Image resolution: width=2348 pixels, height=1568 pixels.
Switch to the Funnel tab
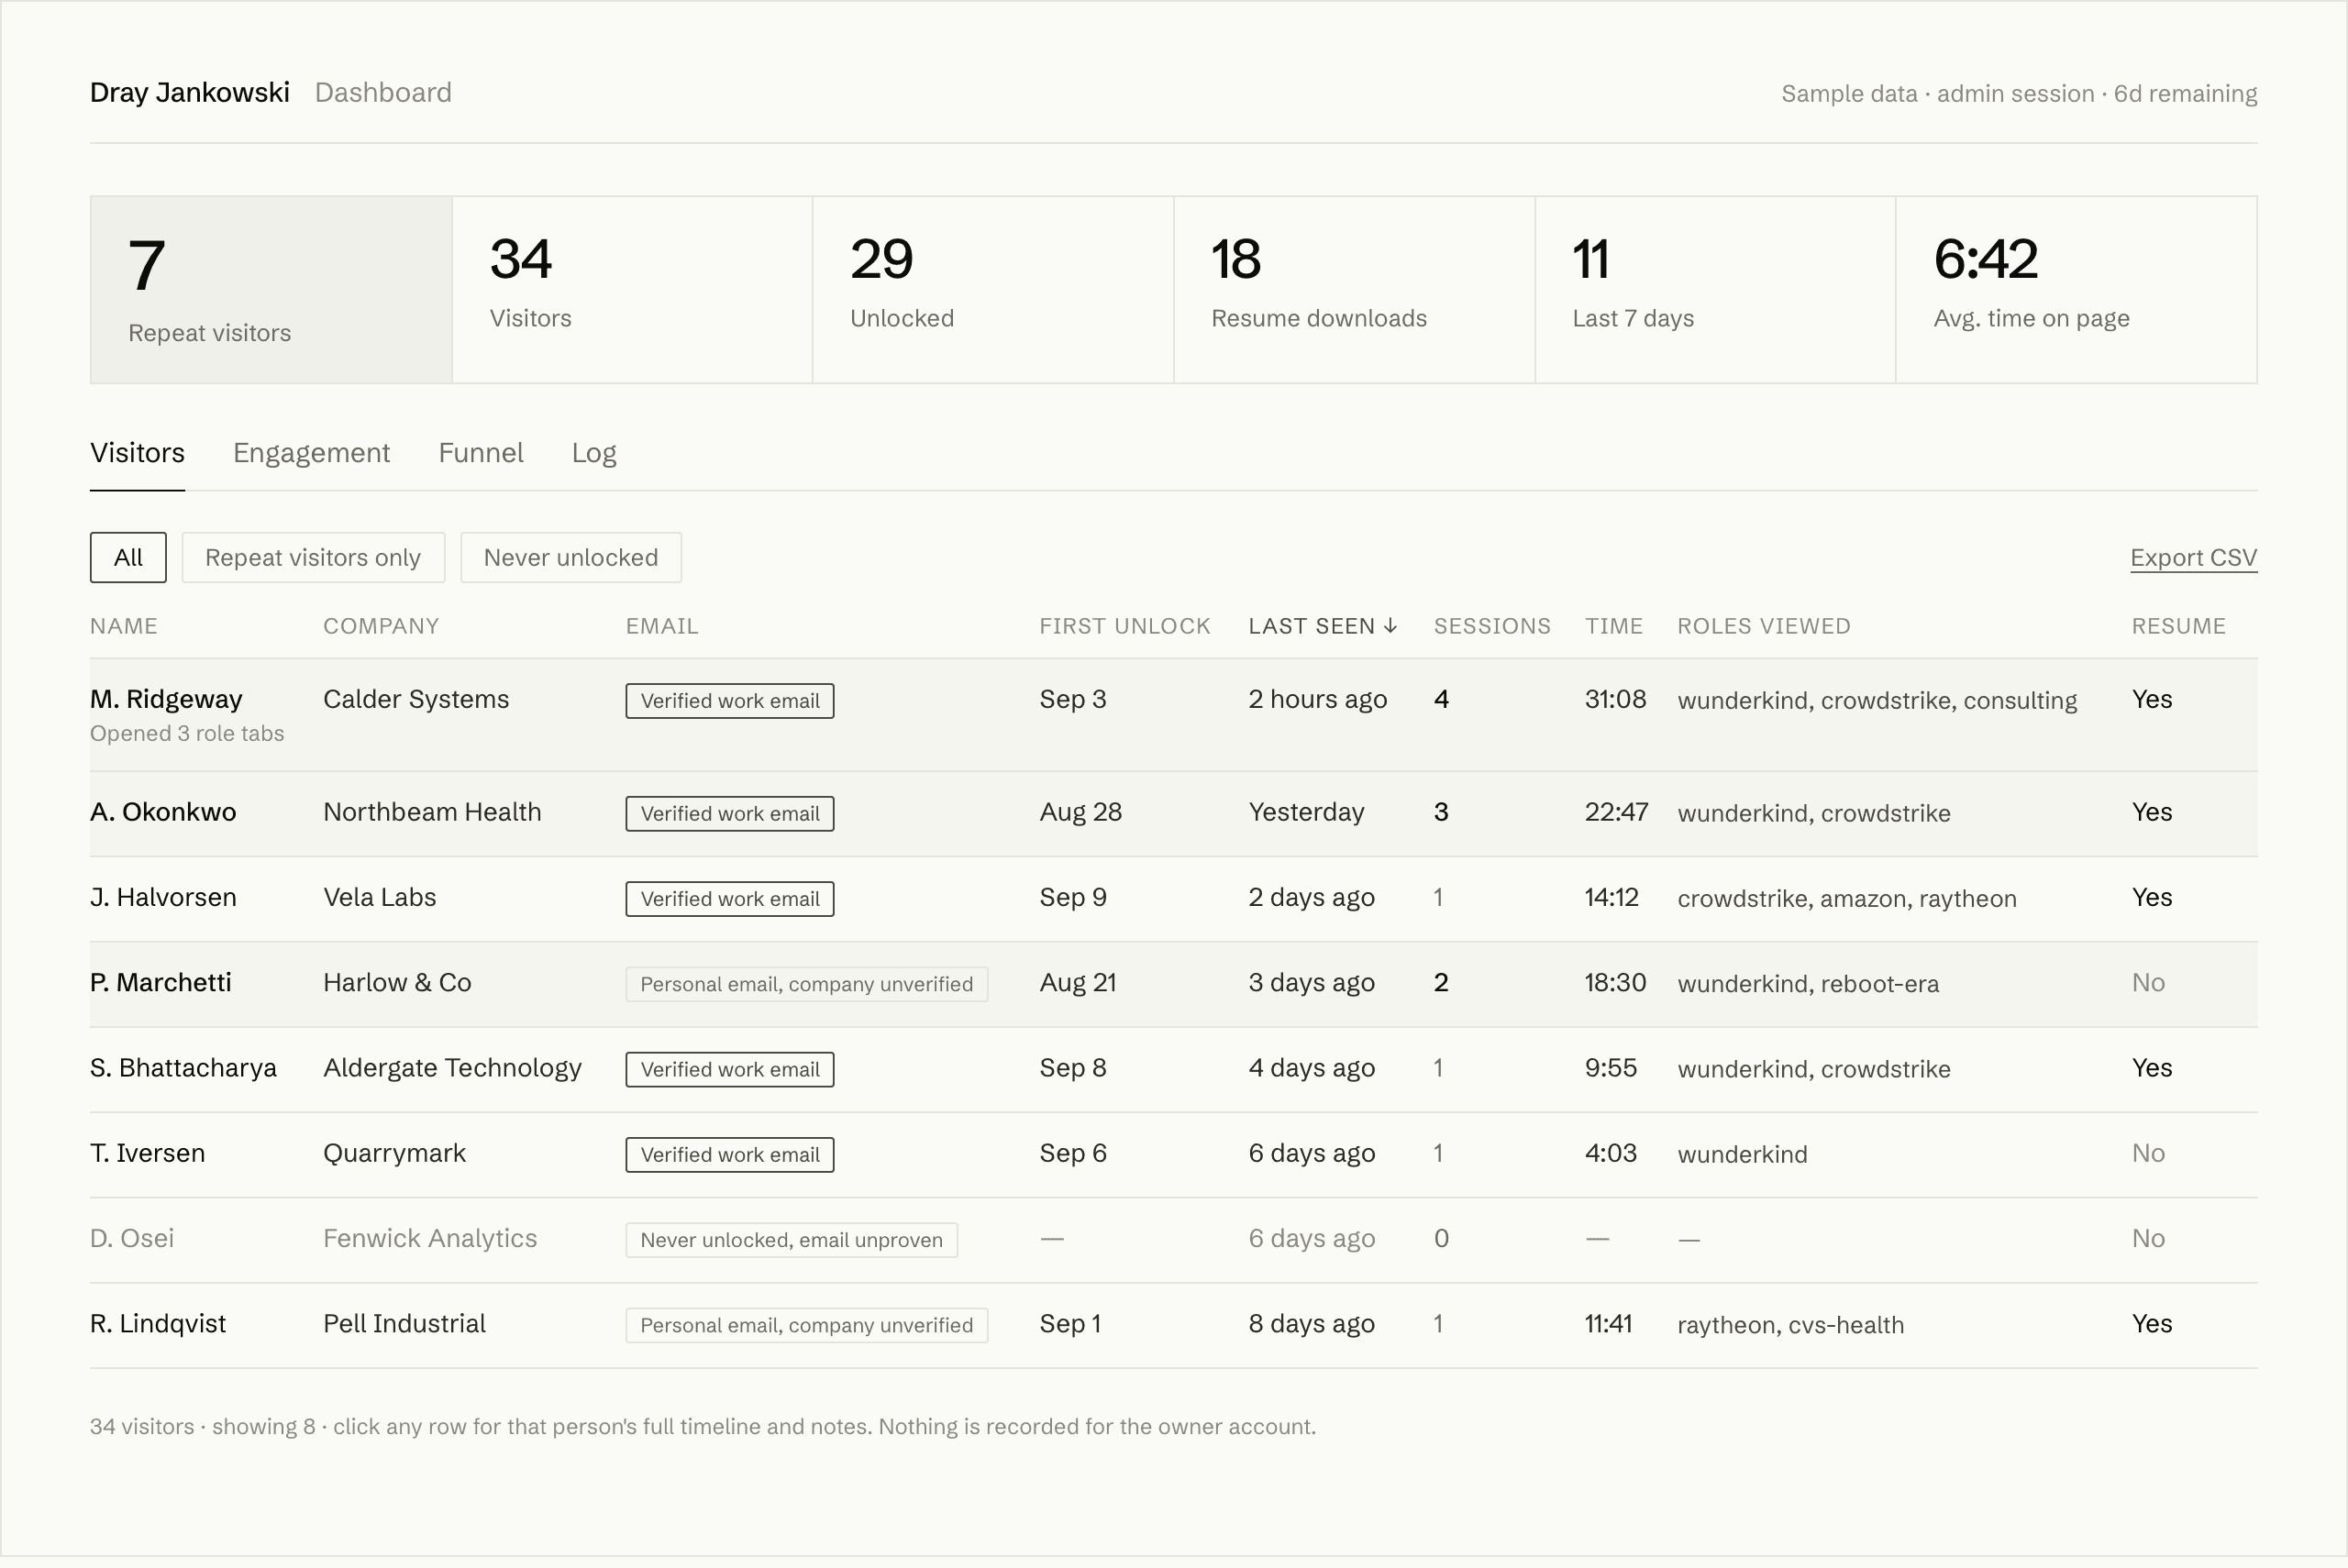pos(480,453)
